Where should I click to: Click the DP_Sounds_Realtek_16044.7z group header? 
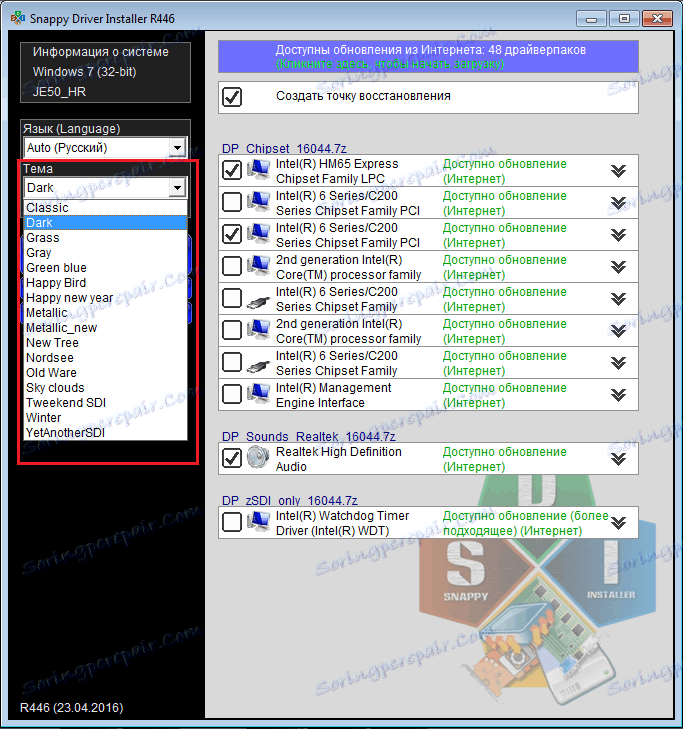[x=309, y=437]
